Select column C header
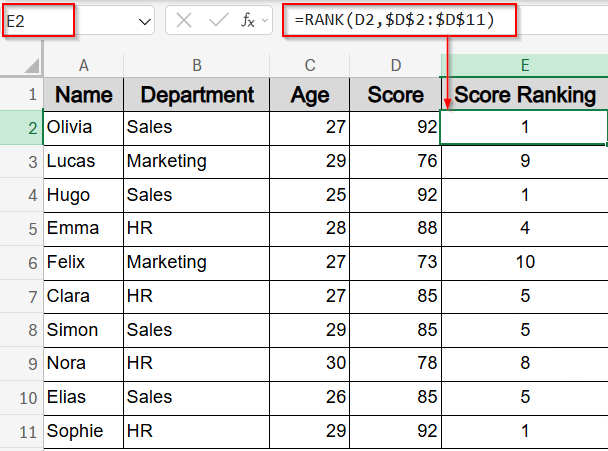 point(309,65)
